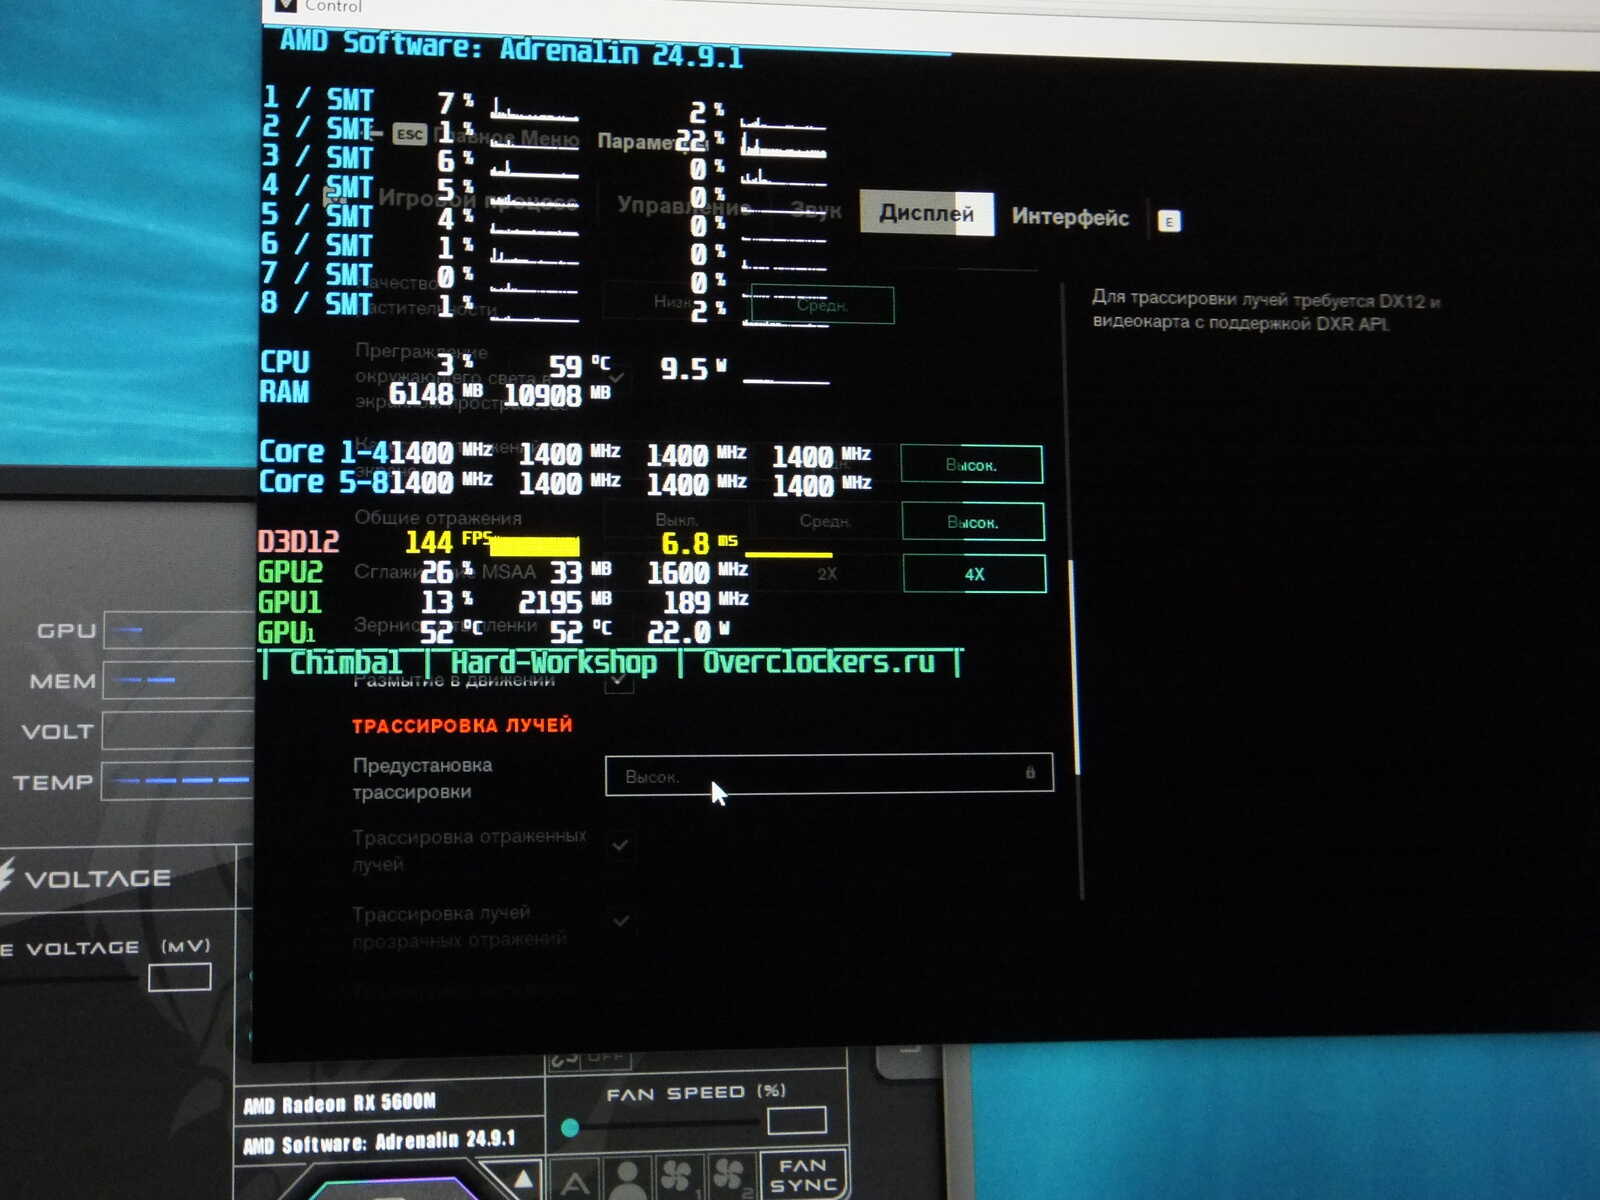Image resolution: width=1600 pixels, height=1200 pixels.
Task: Switch to the Дисплей tab
Action: 927,213
